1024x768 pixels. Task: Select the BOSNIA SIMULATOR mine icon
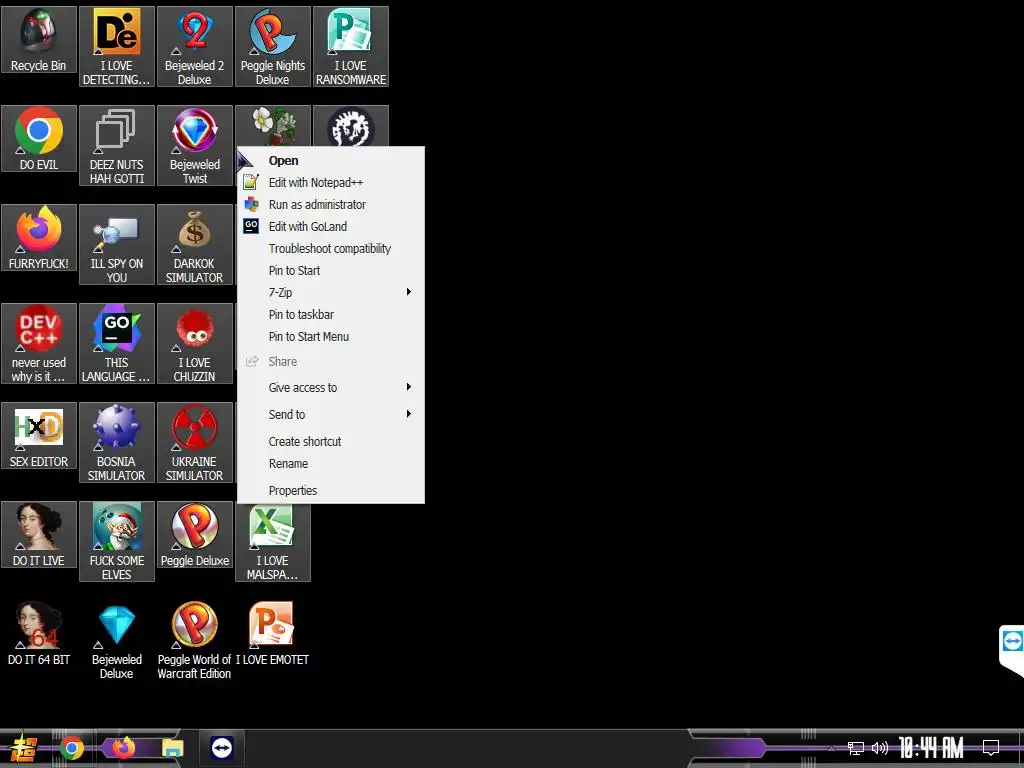click(116, 443)
